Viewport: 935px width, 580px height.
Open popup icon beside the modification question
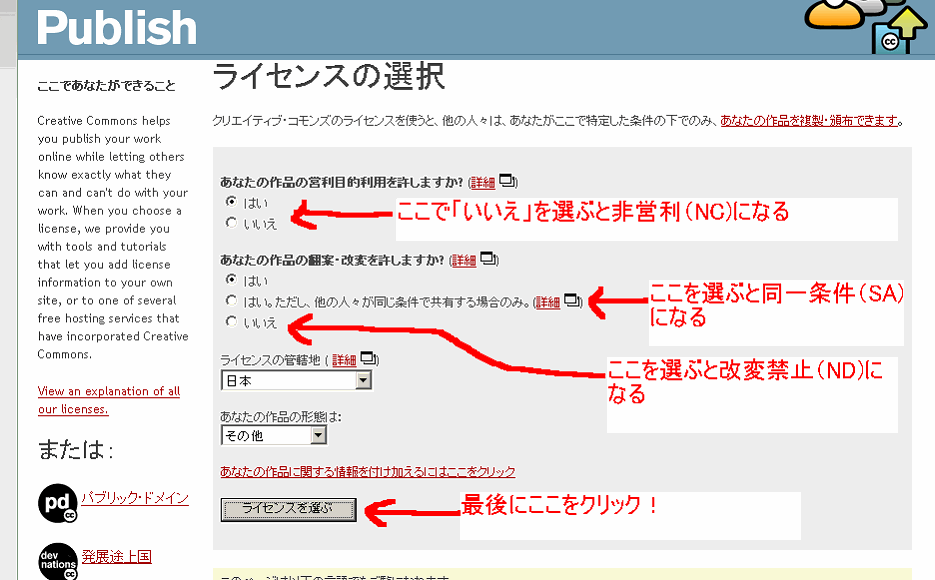pyautogui.click(x=488, y=258)
